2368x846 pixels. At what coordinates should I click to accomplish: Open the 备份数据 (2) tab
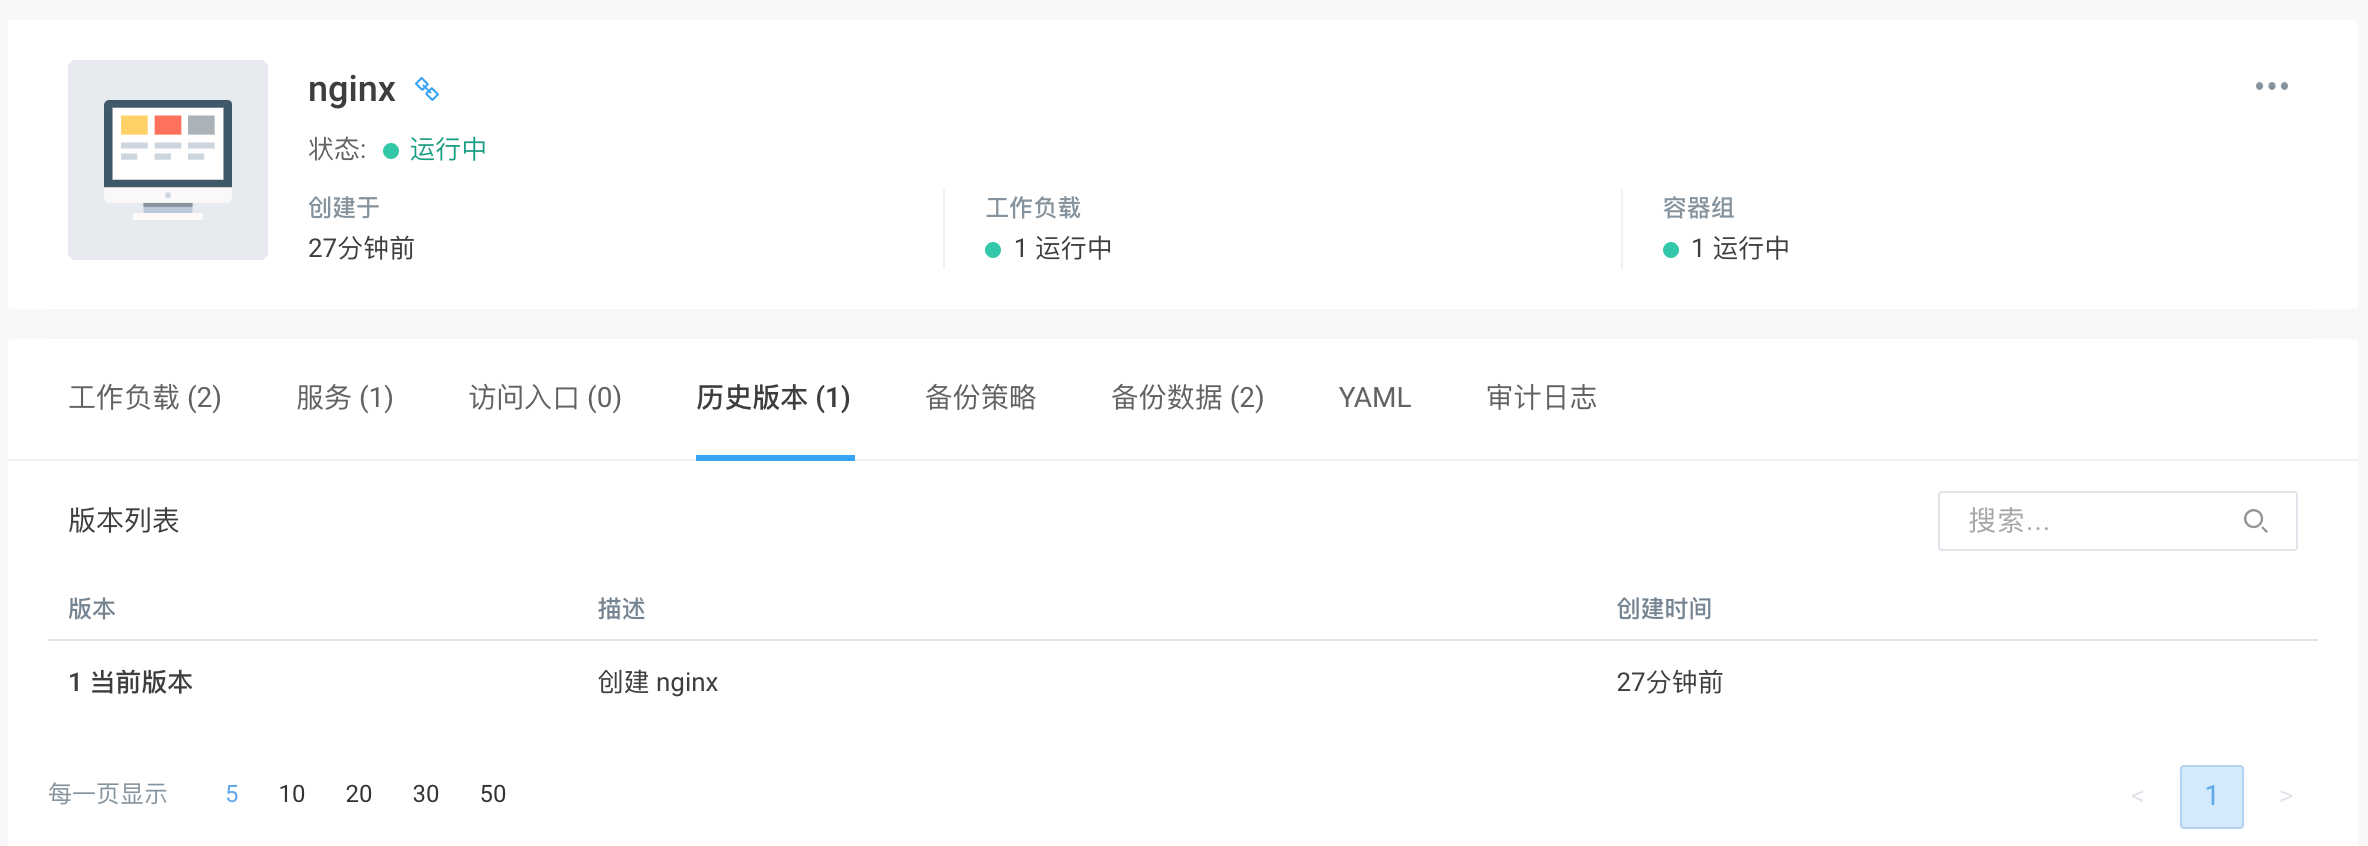pyautogui.click(x=1187, y=398)
